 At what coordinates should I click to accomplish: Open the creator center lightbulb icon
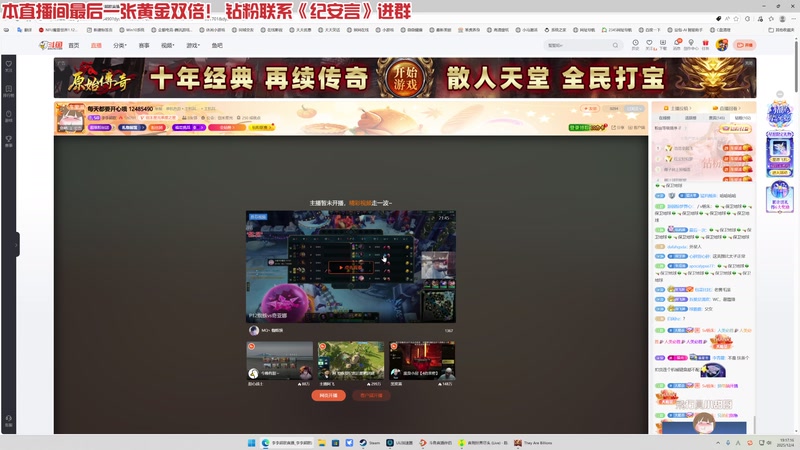point(691,45)
